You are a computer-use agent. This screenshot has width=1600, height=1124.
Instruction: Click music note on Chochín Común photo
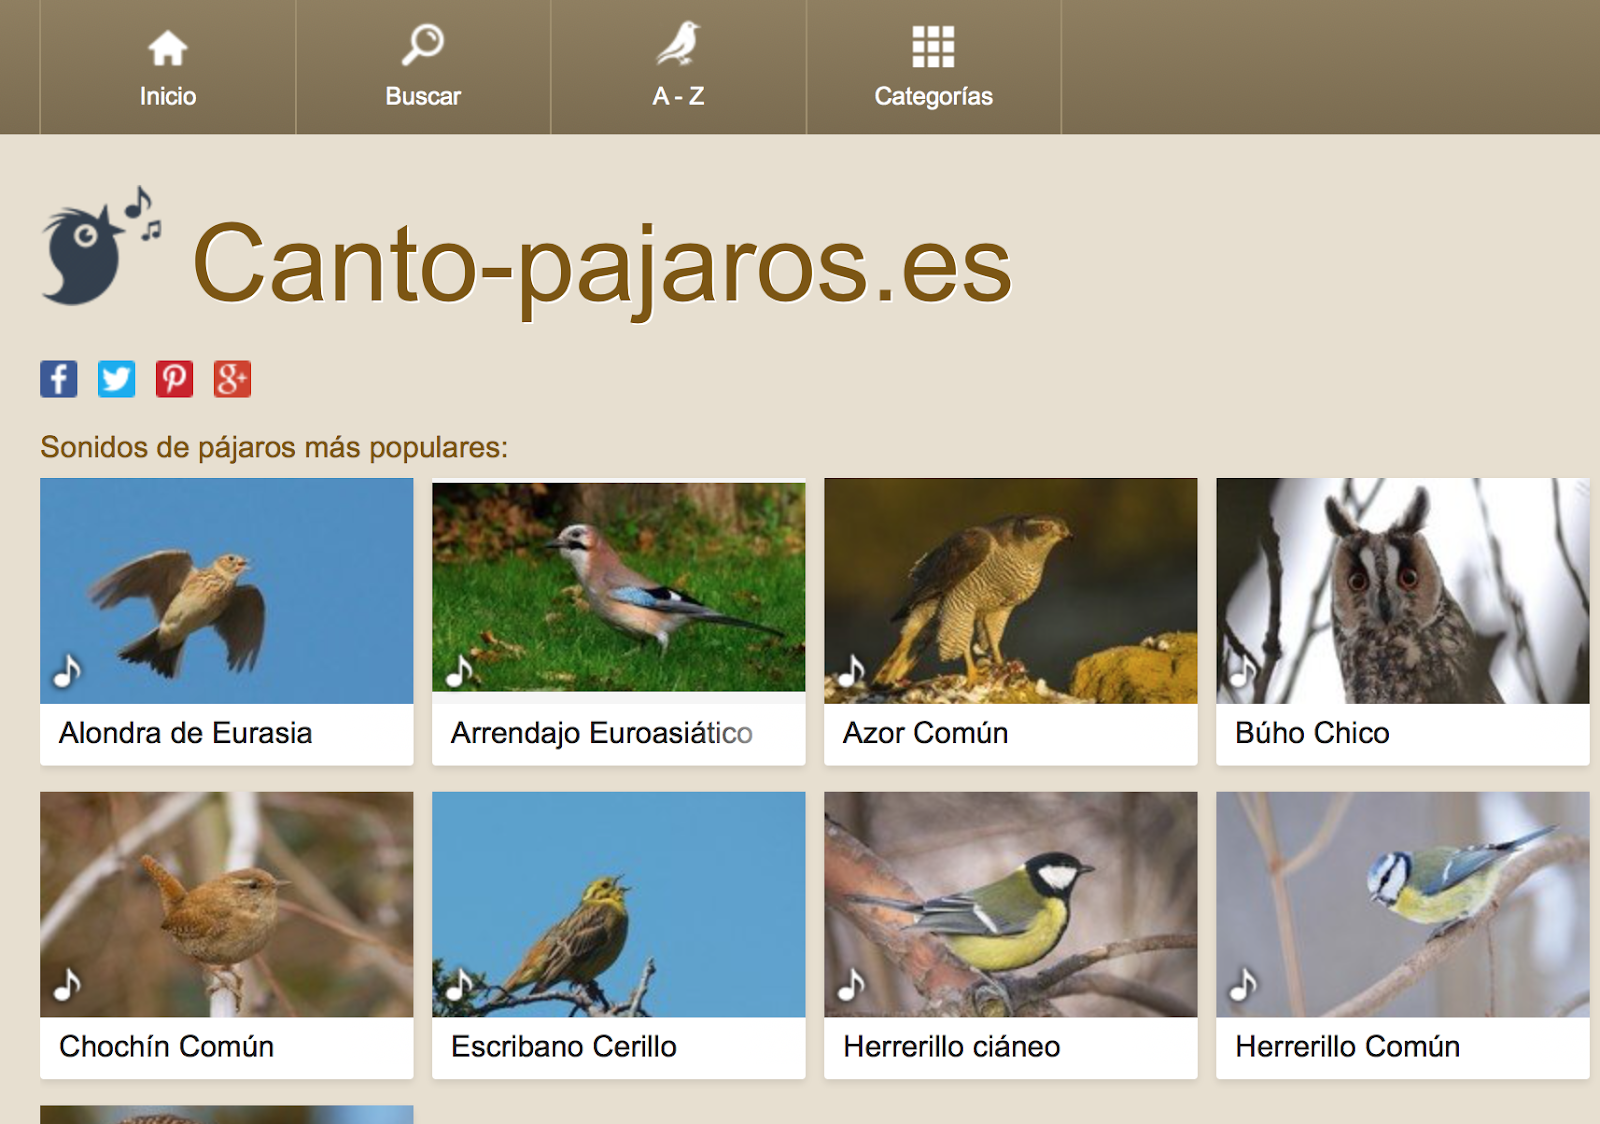point(67,985)
